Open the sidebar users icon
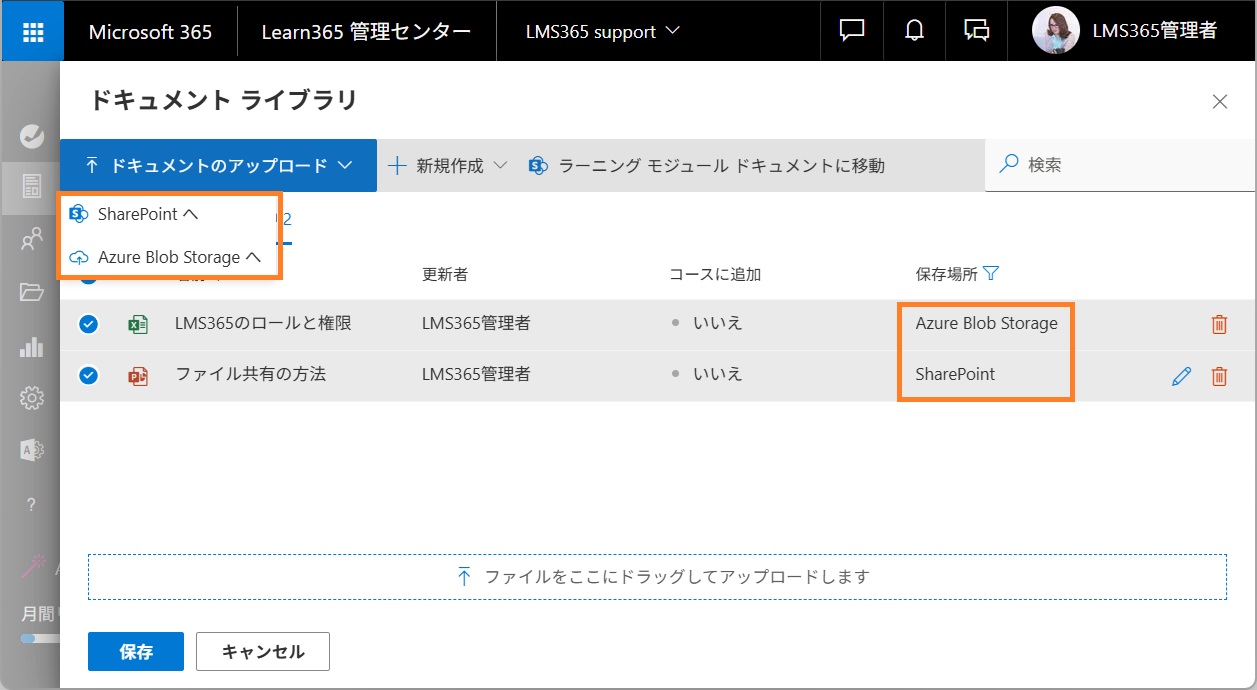This screenshot has height=690, width=1257. point(32,240)
